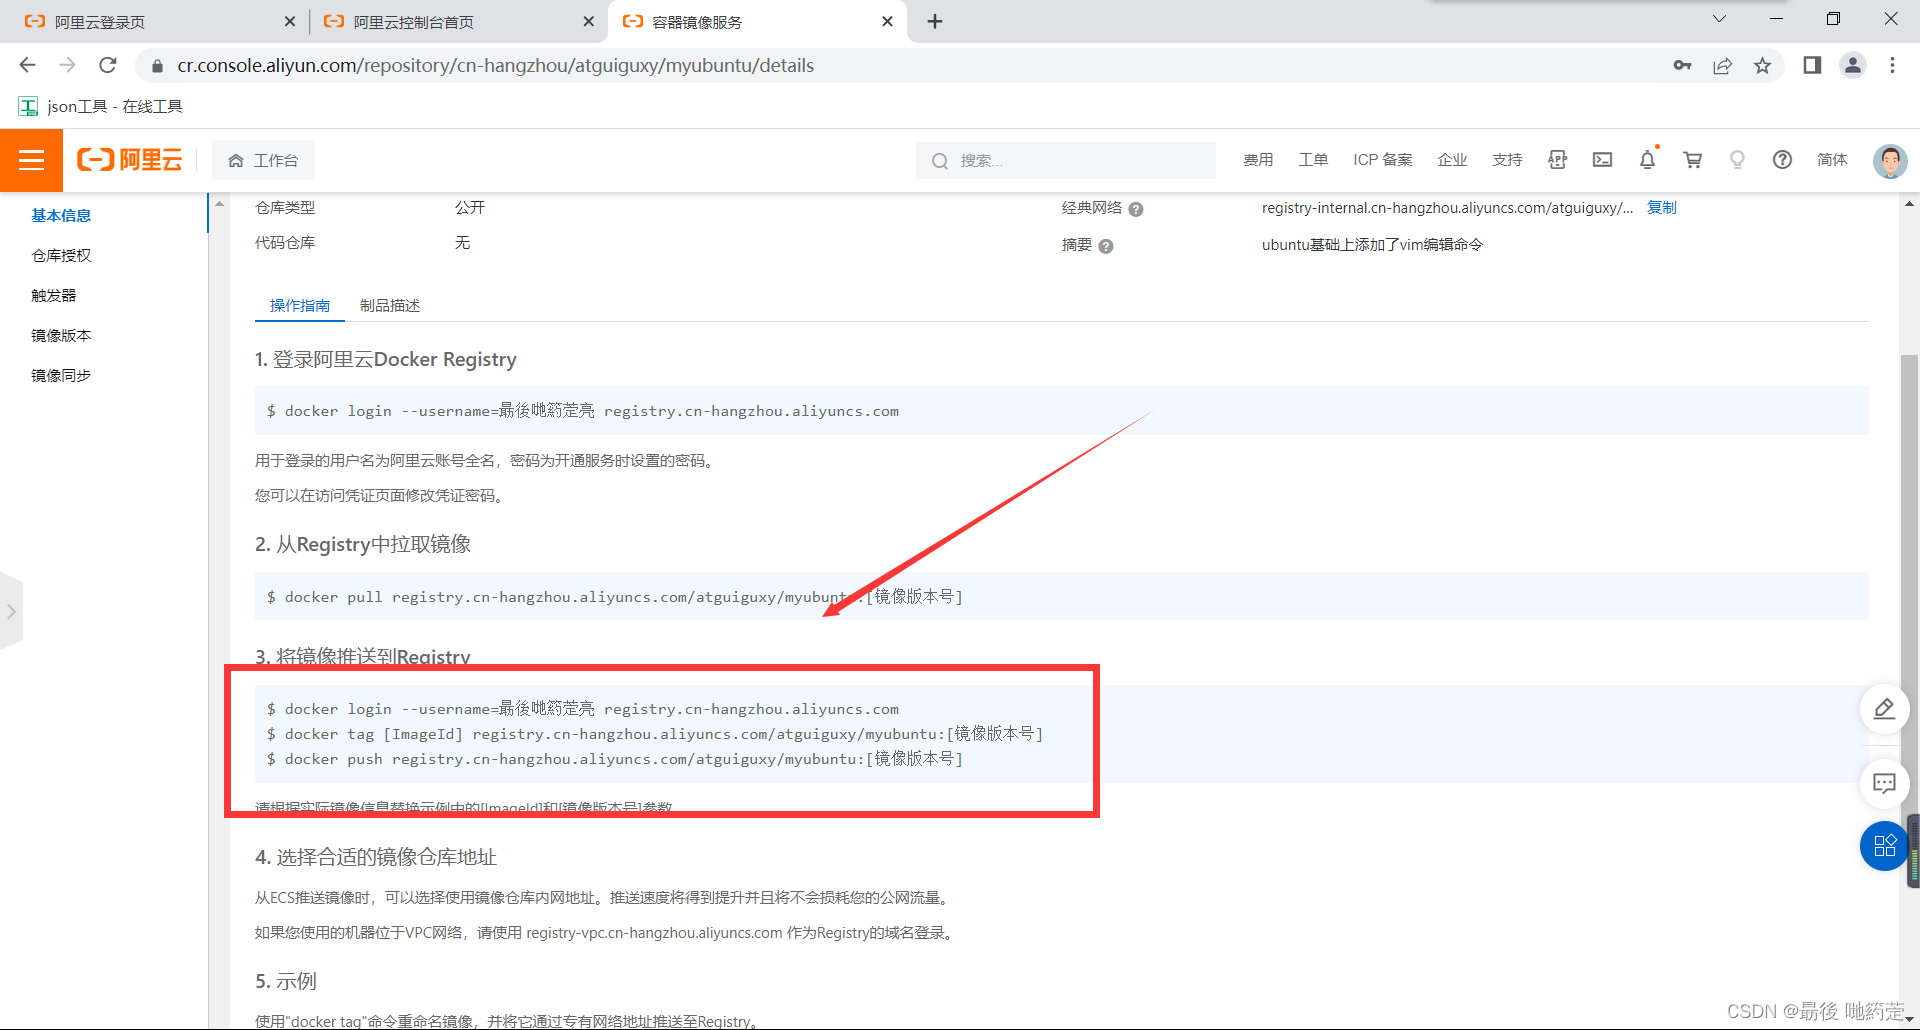The image size is (1920, 1030).
Task: Click the docker tag command line
Action: pyautogui.click(x=655, y=734)
